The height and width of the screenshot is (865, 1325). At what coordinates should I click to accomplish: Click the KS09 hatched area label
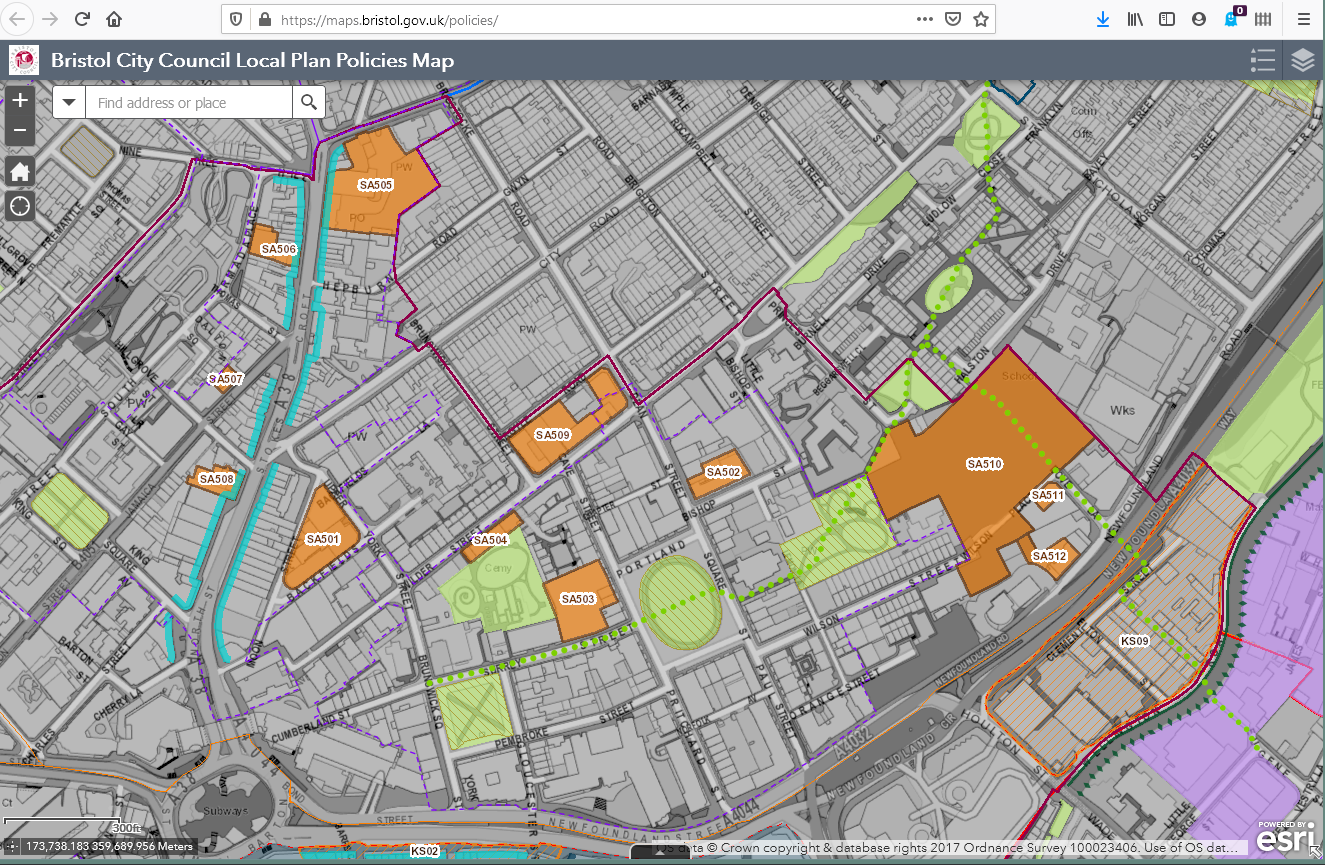pos(1134,640)
